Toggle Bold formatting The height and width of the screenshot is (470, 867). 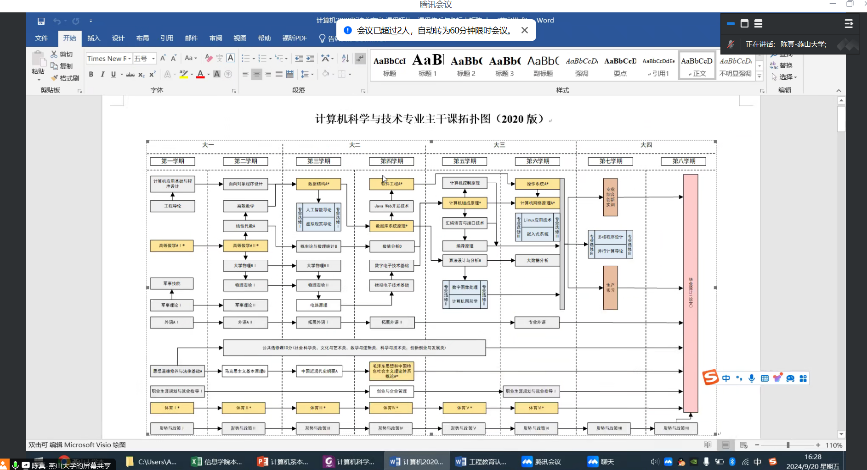click(x=91, y=74)
